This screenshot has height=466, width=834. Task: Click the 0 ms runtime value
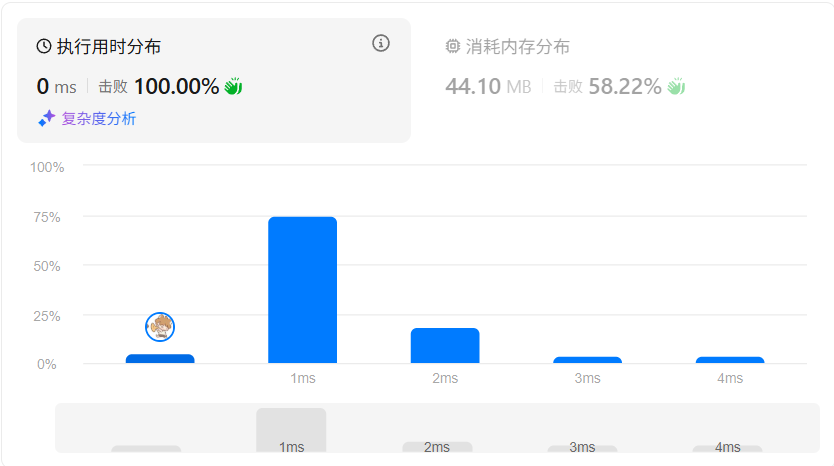point(56,86)
